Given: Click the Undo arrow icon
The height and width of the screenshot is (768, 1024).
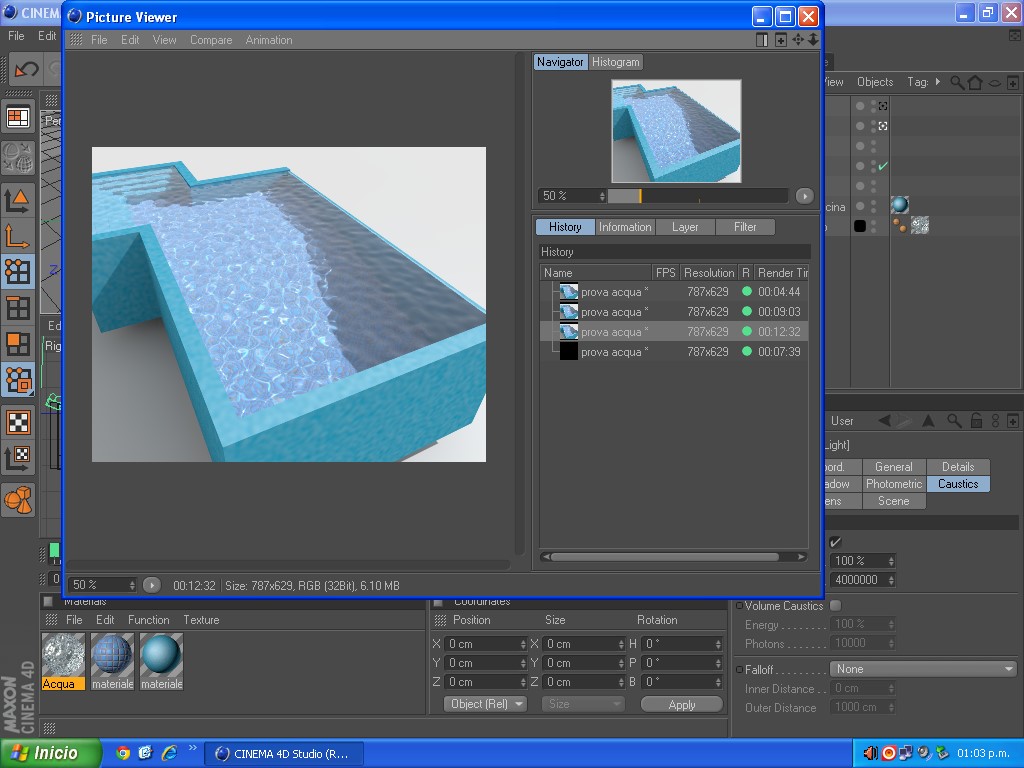Looking at the screenshot, I should (x=26, y=69).
